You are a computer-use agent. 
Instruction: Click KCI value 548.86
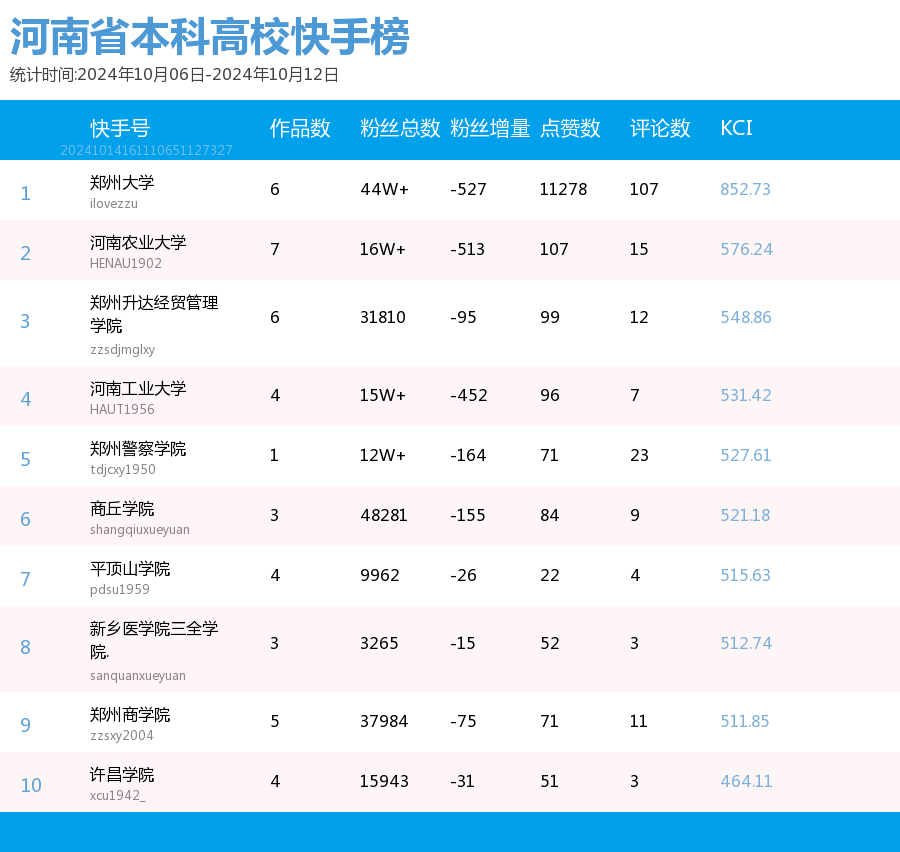746,317
